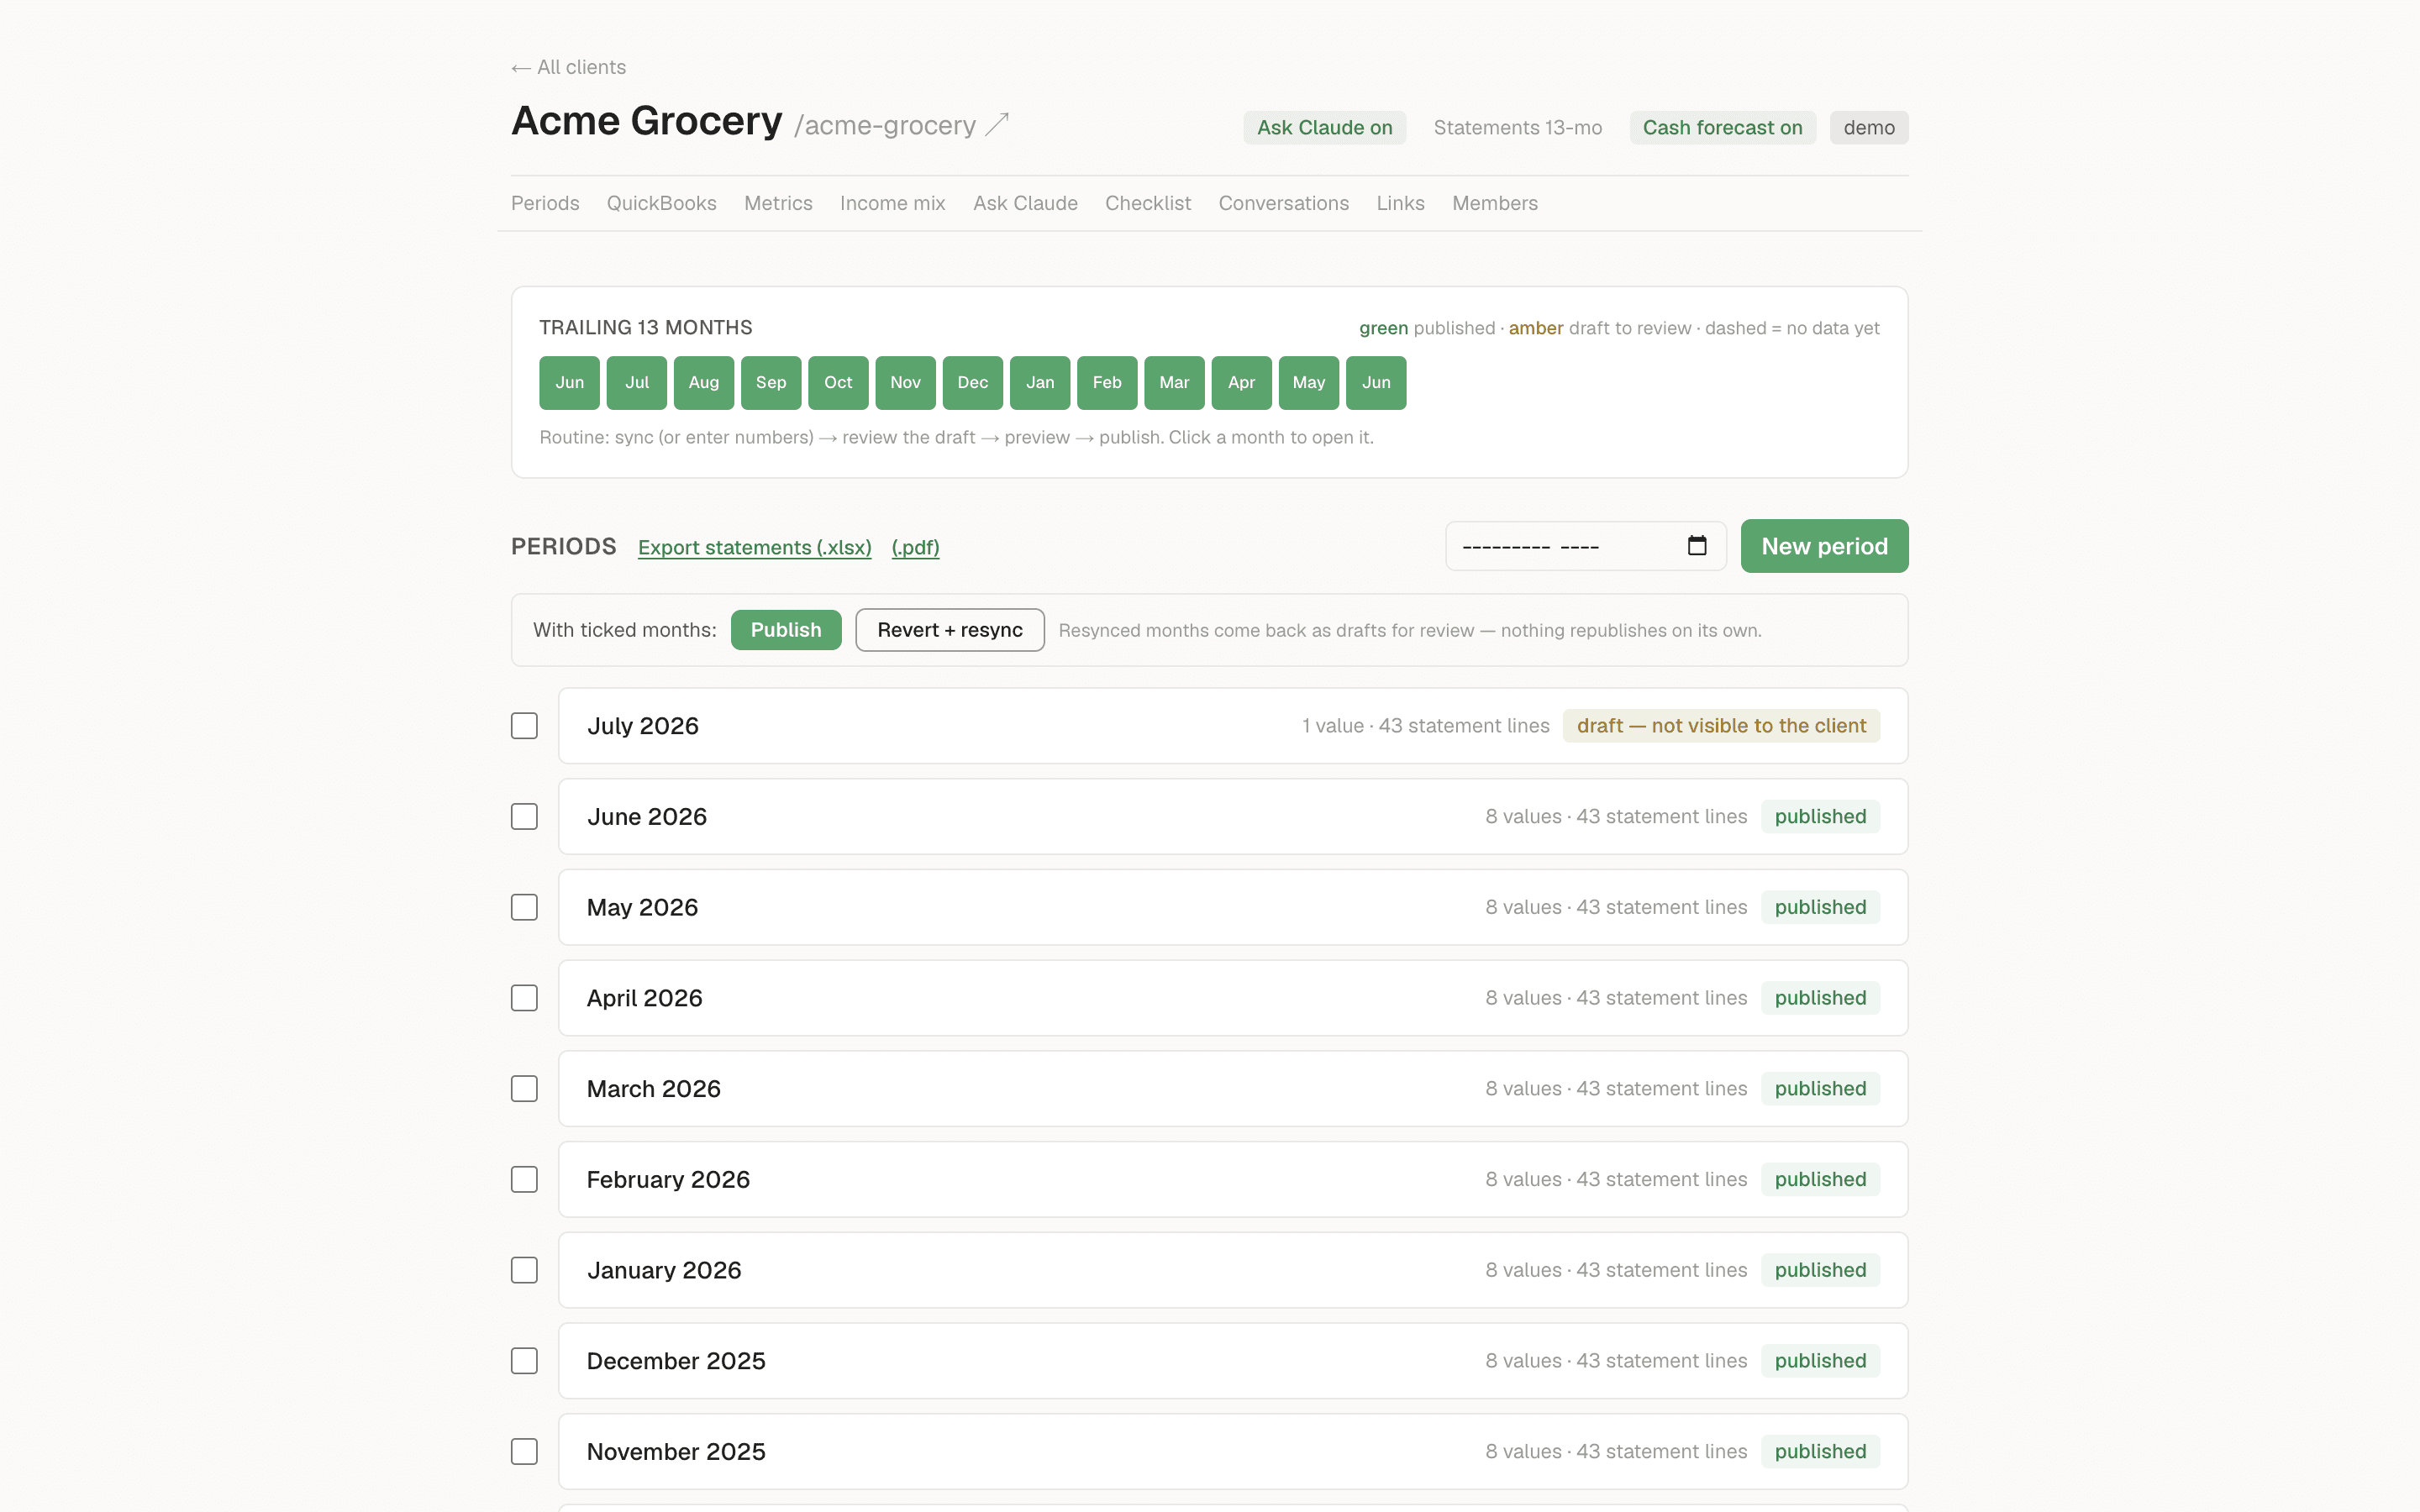The image size is (2420, 1512).
Task: Click the Acme Grocery heading
Action: pyautogui.click(x=646, y=121)
